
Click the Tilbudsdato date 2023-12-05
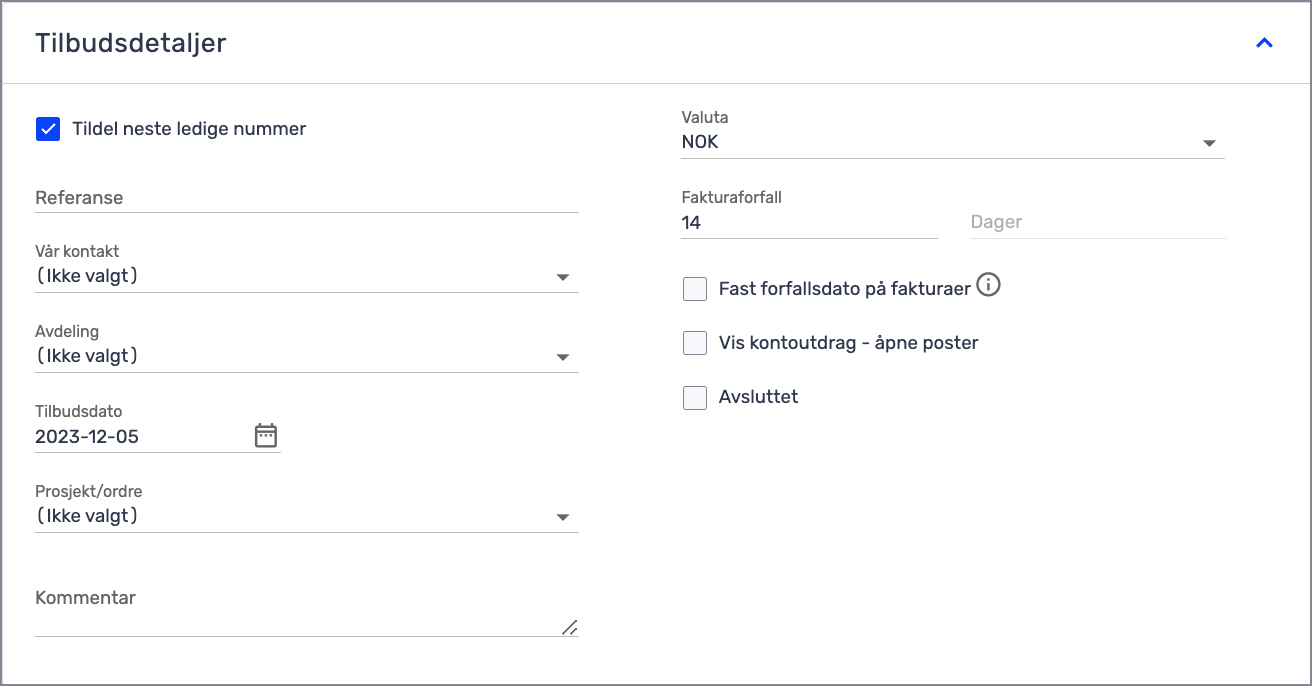[x=87, y=437]
